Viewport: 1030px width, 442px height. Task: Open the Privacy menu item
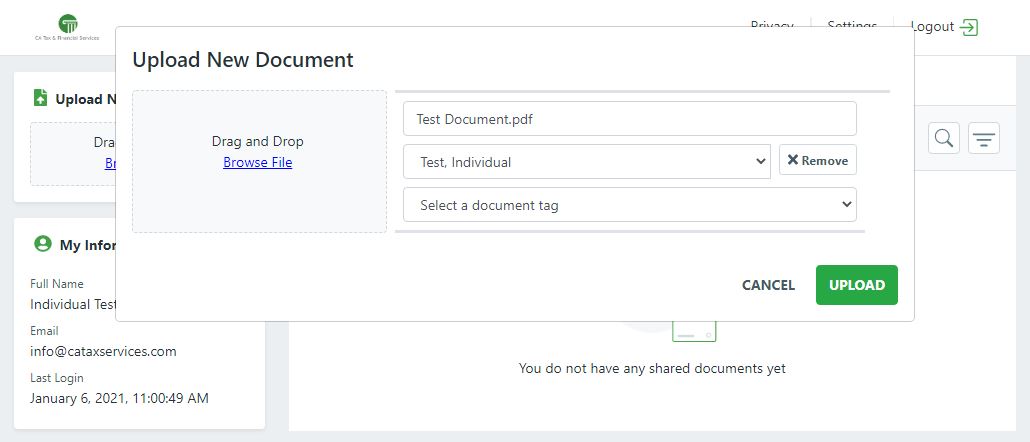tap(772, 26)
